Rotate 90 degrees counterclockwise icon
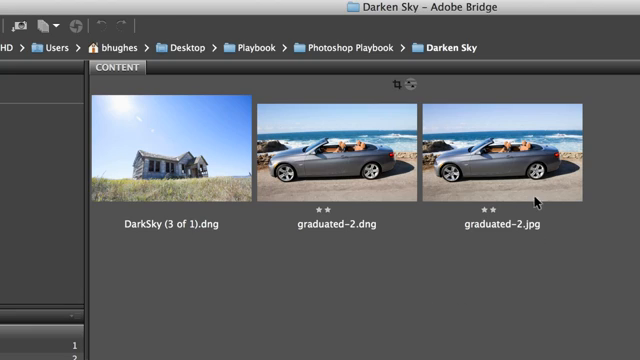 101,26
